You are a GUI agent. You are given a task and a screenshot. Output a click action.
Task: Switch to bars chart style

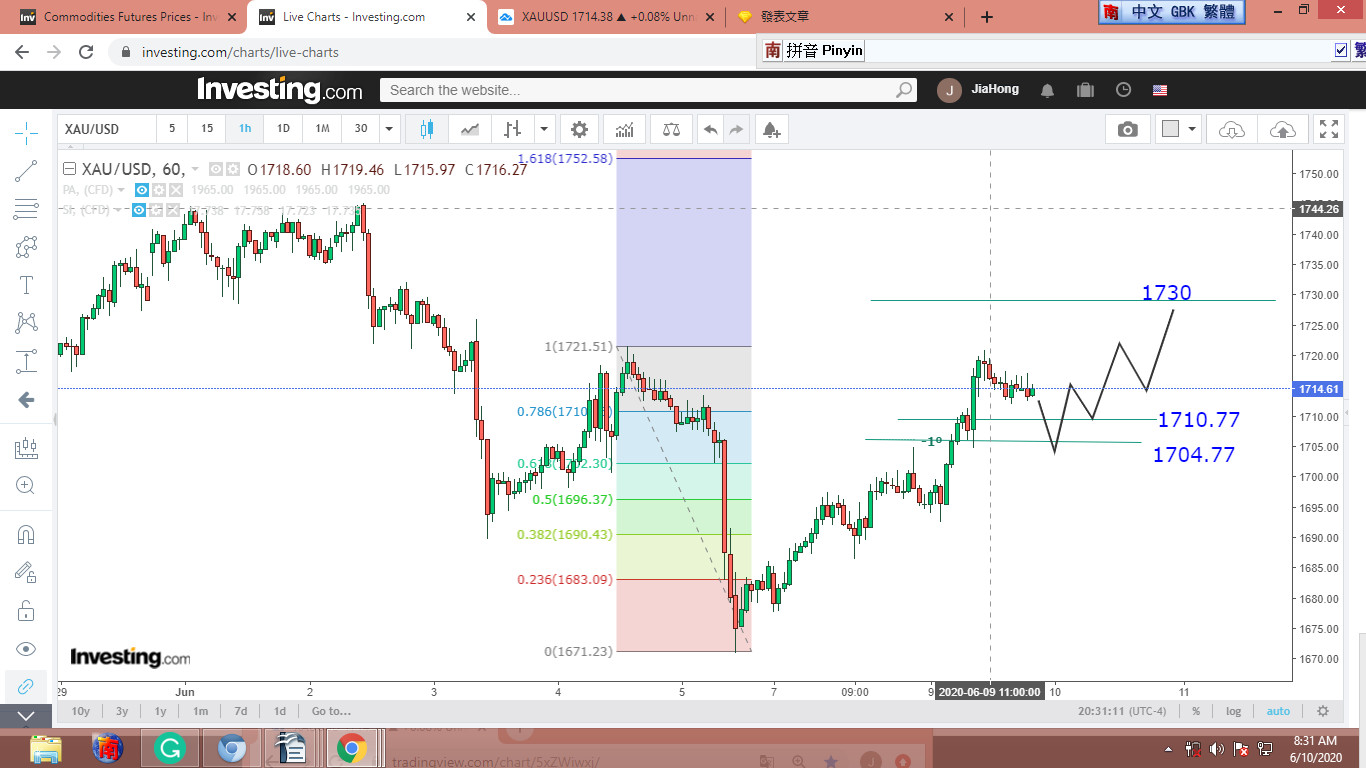pyautogui.click(x=513, y=129)
